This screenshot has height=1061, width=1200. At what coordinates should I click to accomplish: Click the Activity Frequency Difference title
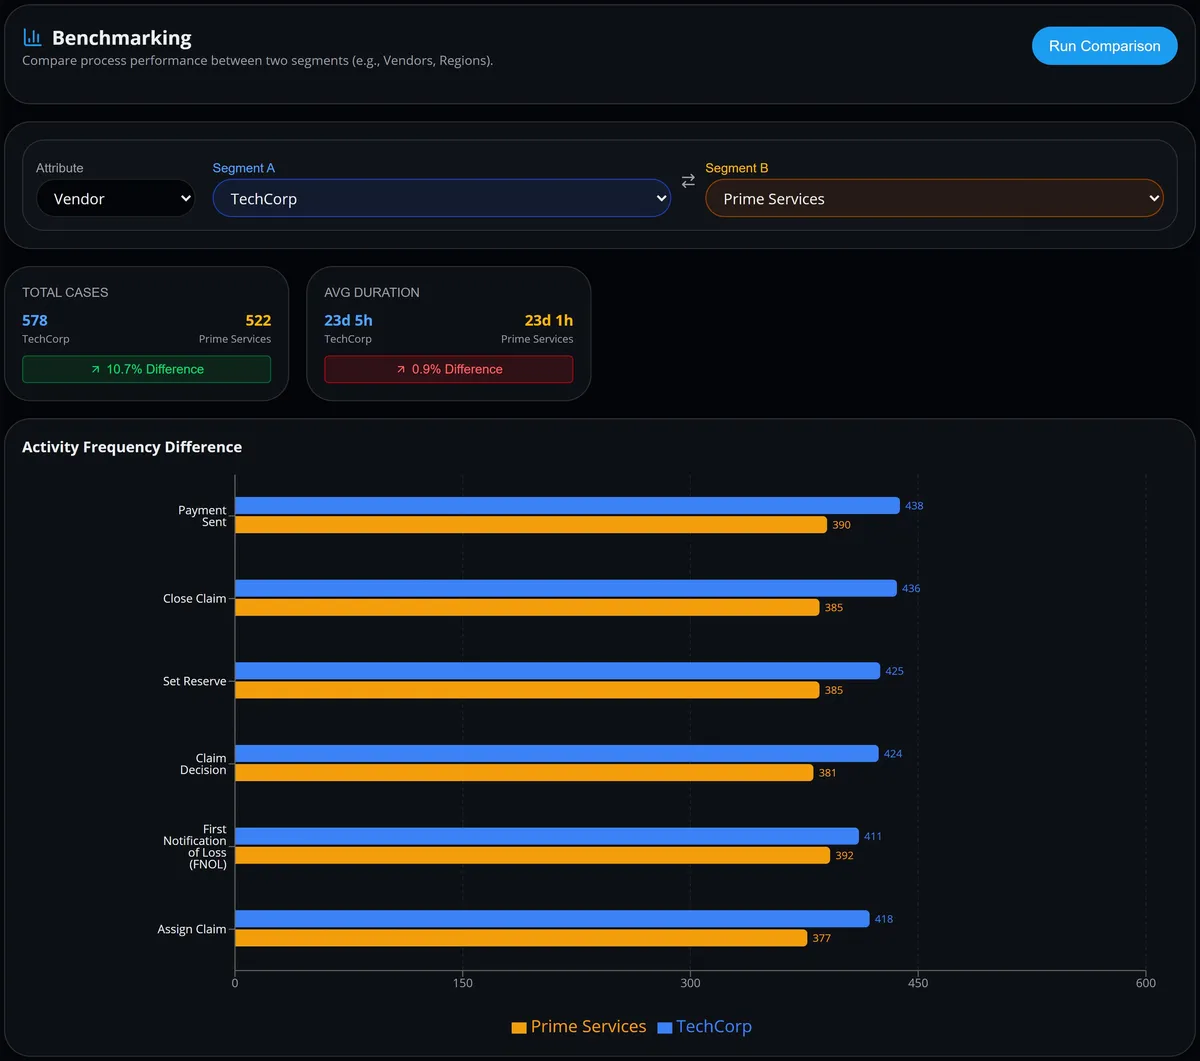tap(132, 447)
